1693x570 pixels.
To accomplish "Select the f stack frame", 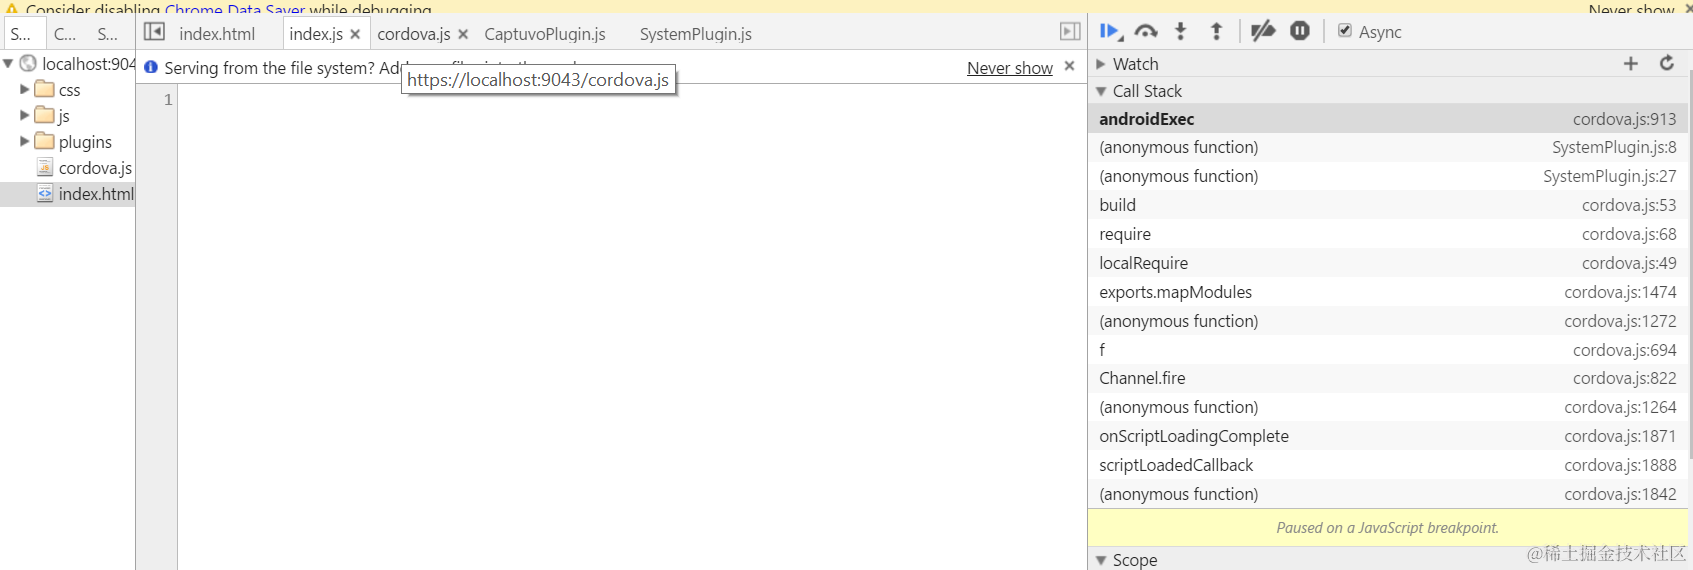I will tap(1388, 350).
